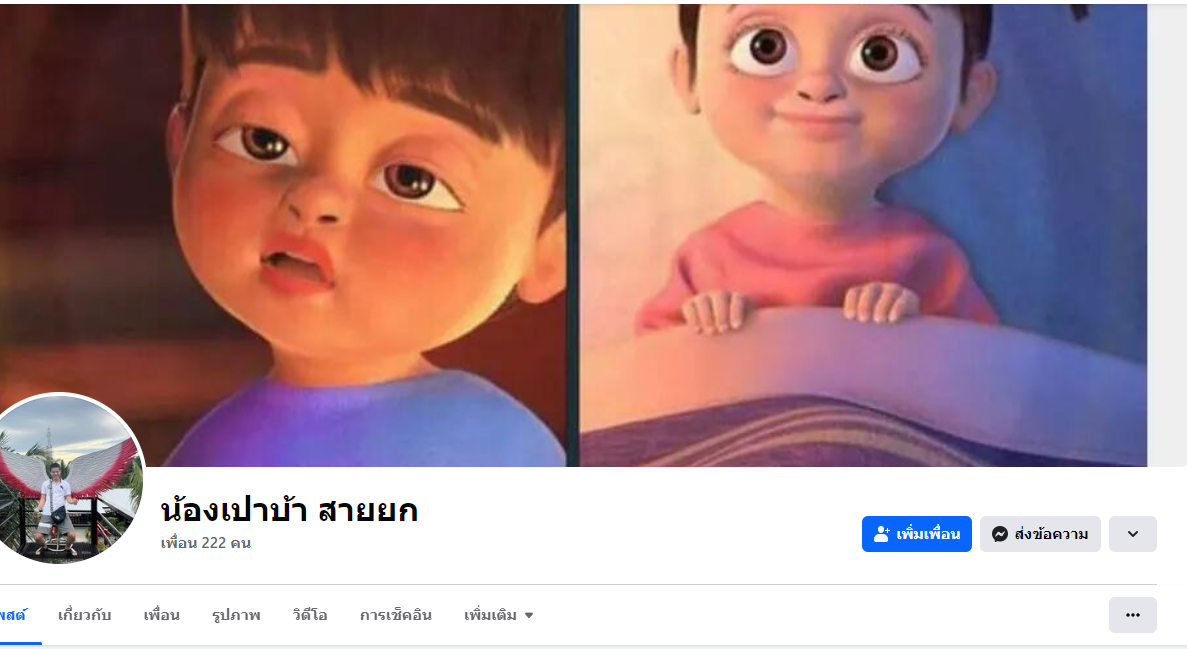Click the profile name น้องเปาบ้า สายยก
The width and height of the screenshot is (1187, 649).
pos(289,510)
